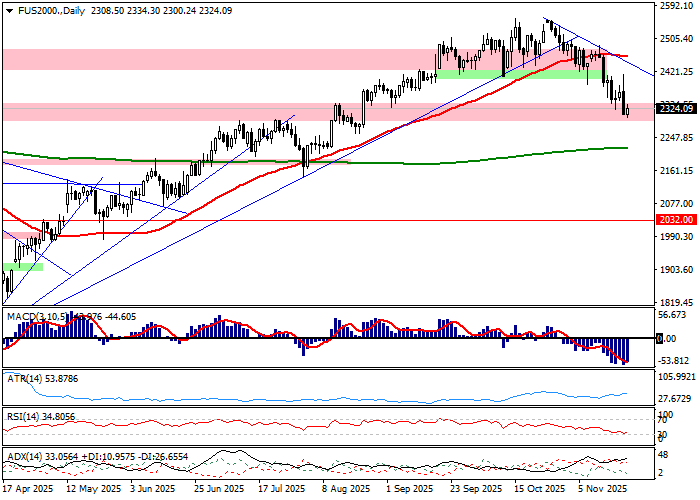Image resolution: width=700 pixels, height=500 pixels.
Task: Click the last MACD histogram bar
Action: (627, 350)
